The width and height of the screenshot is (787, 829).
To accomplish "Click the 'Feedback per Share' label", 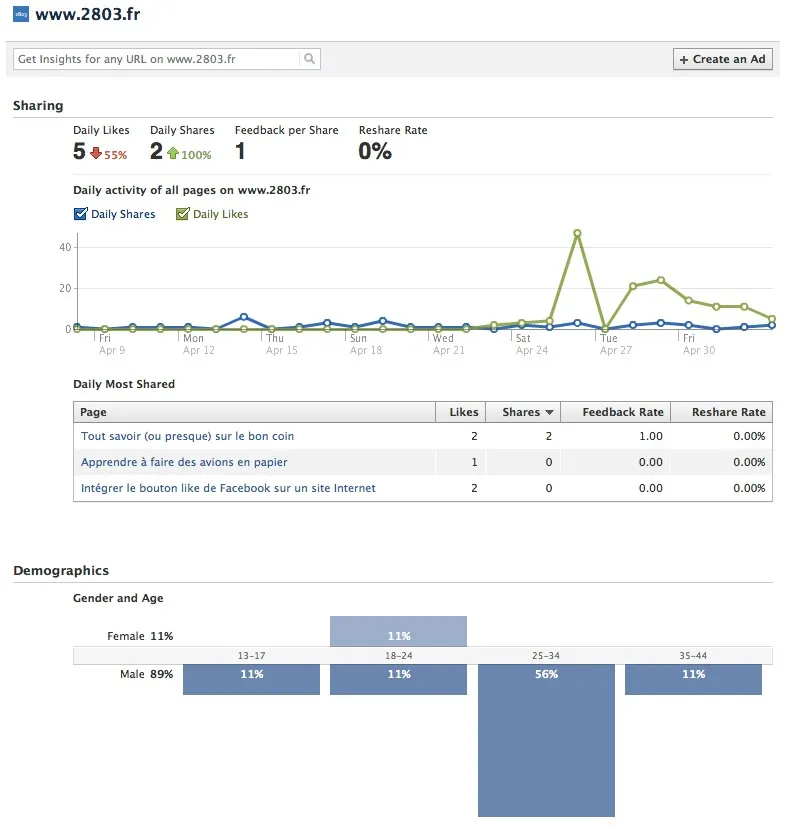I will (x=286, y=130).
